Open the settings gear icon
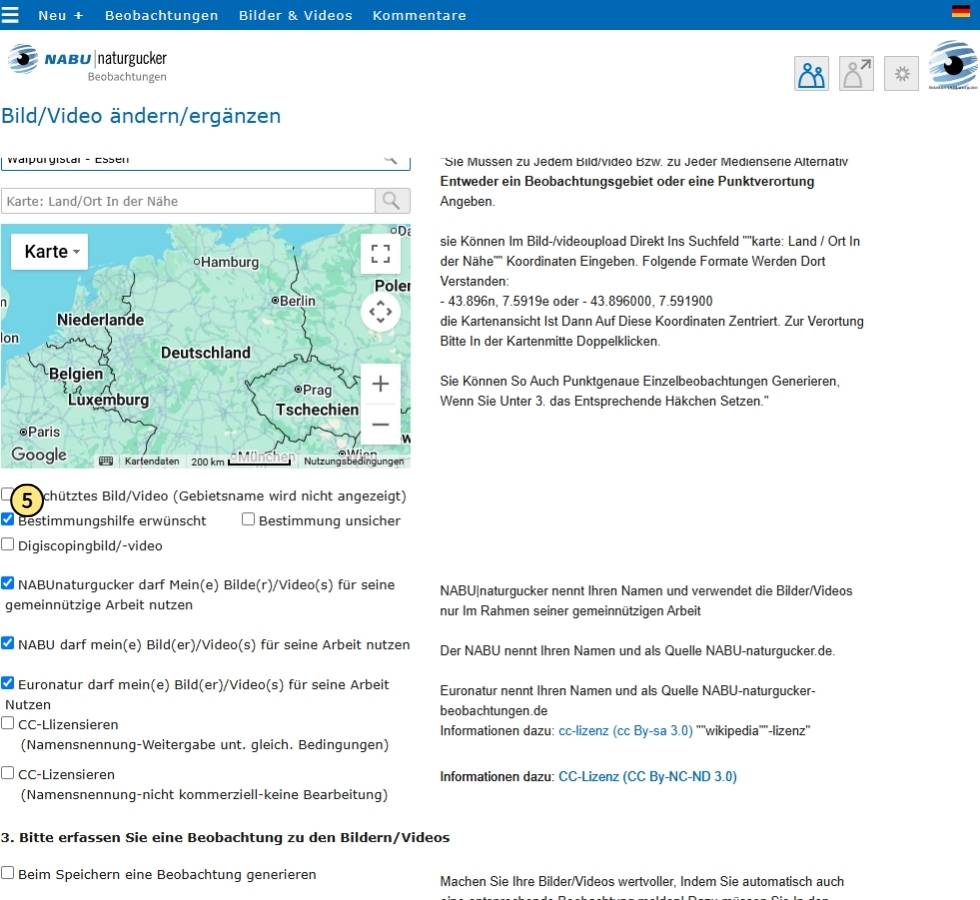Screen dimensions: 980x900 [x=901, y=74]
